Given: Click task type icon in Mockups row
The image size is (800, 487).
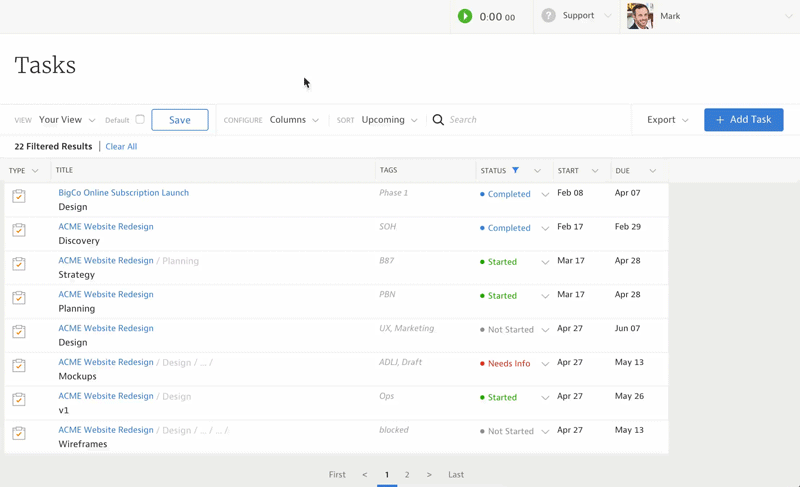Looking at the screenshot, I should click(19, 366).
